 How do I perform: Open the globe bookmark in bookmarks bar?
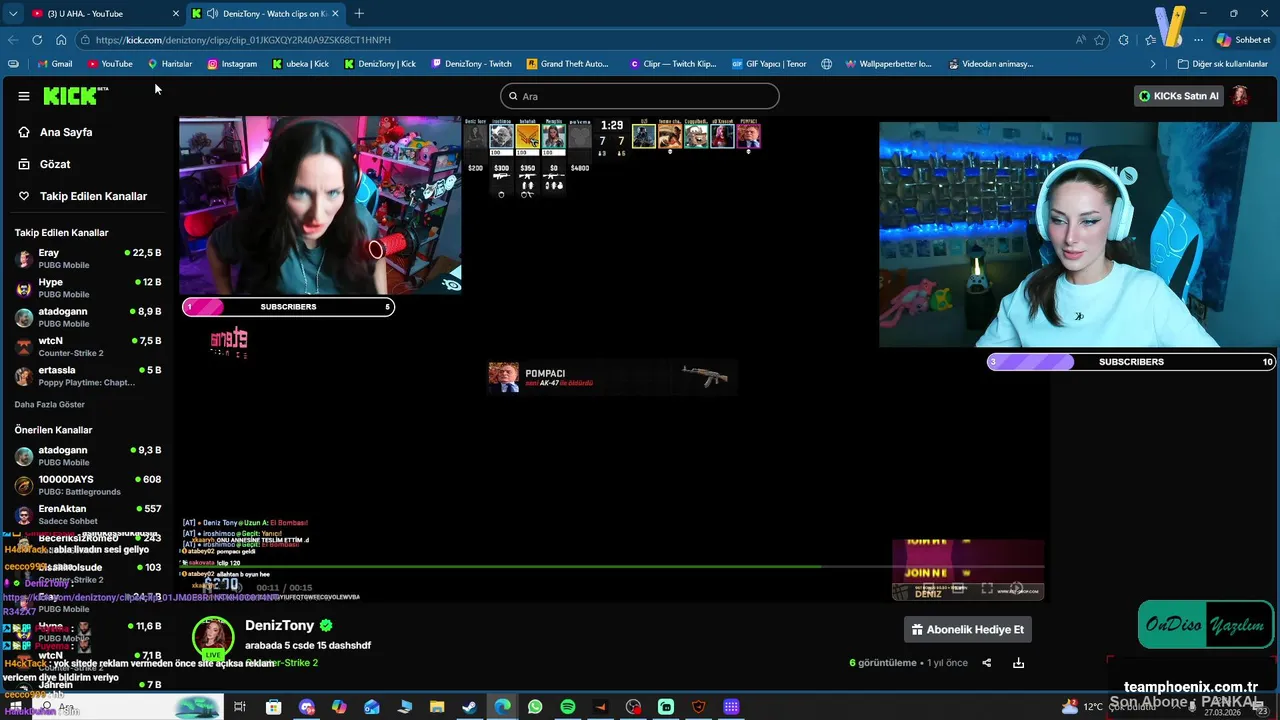pyautogui.click(x=827, y=64)
